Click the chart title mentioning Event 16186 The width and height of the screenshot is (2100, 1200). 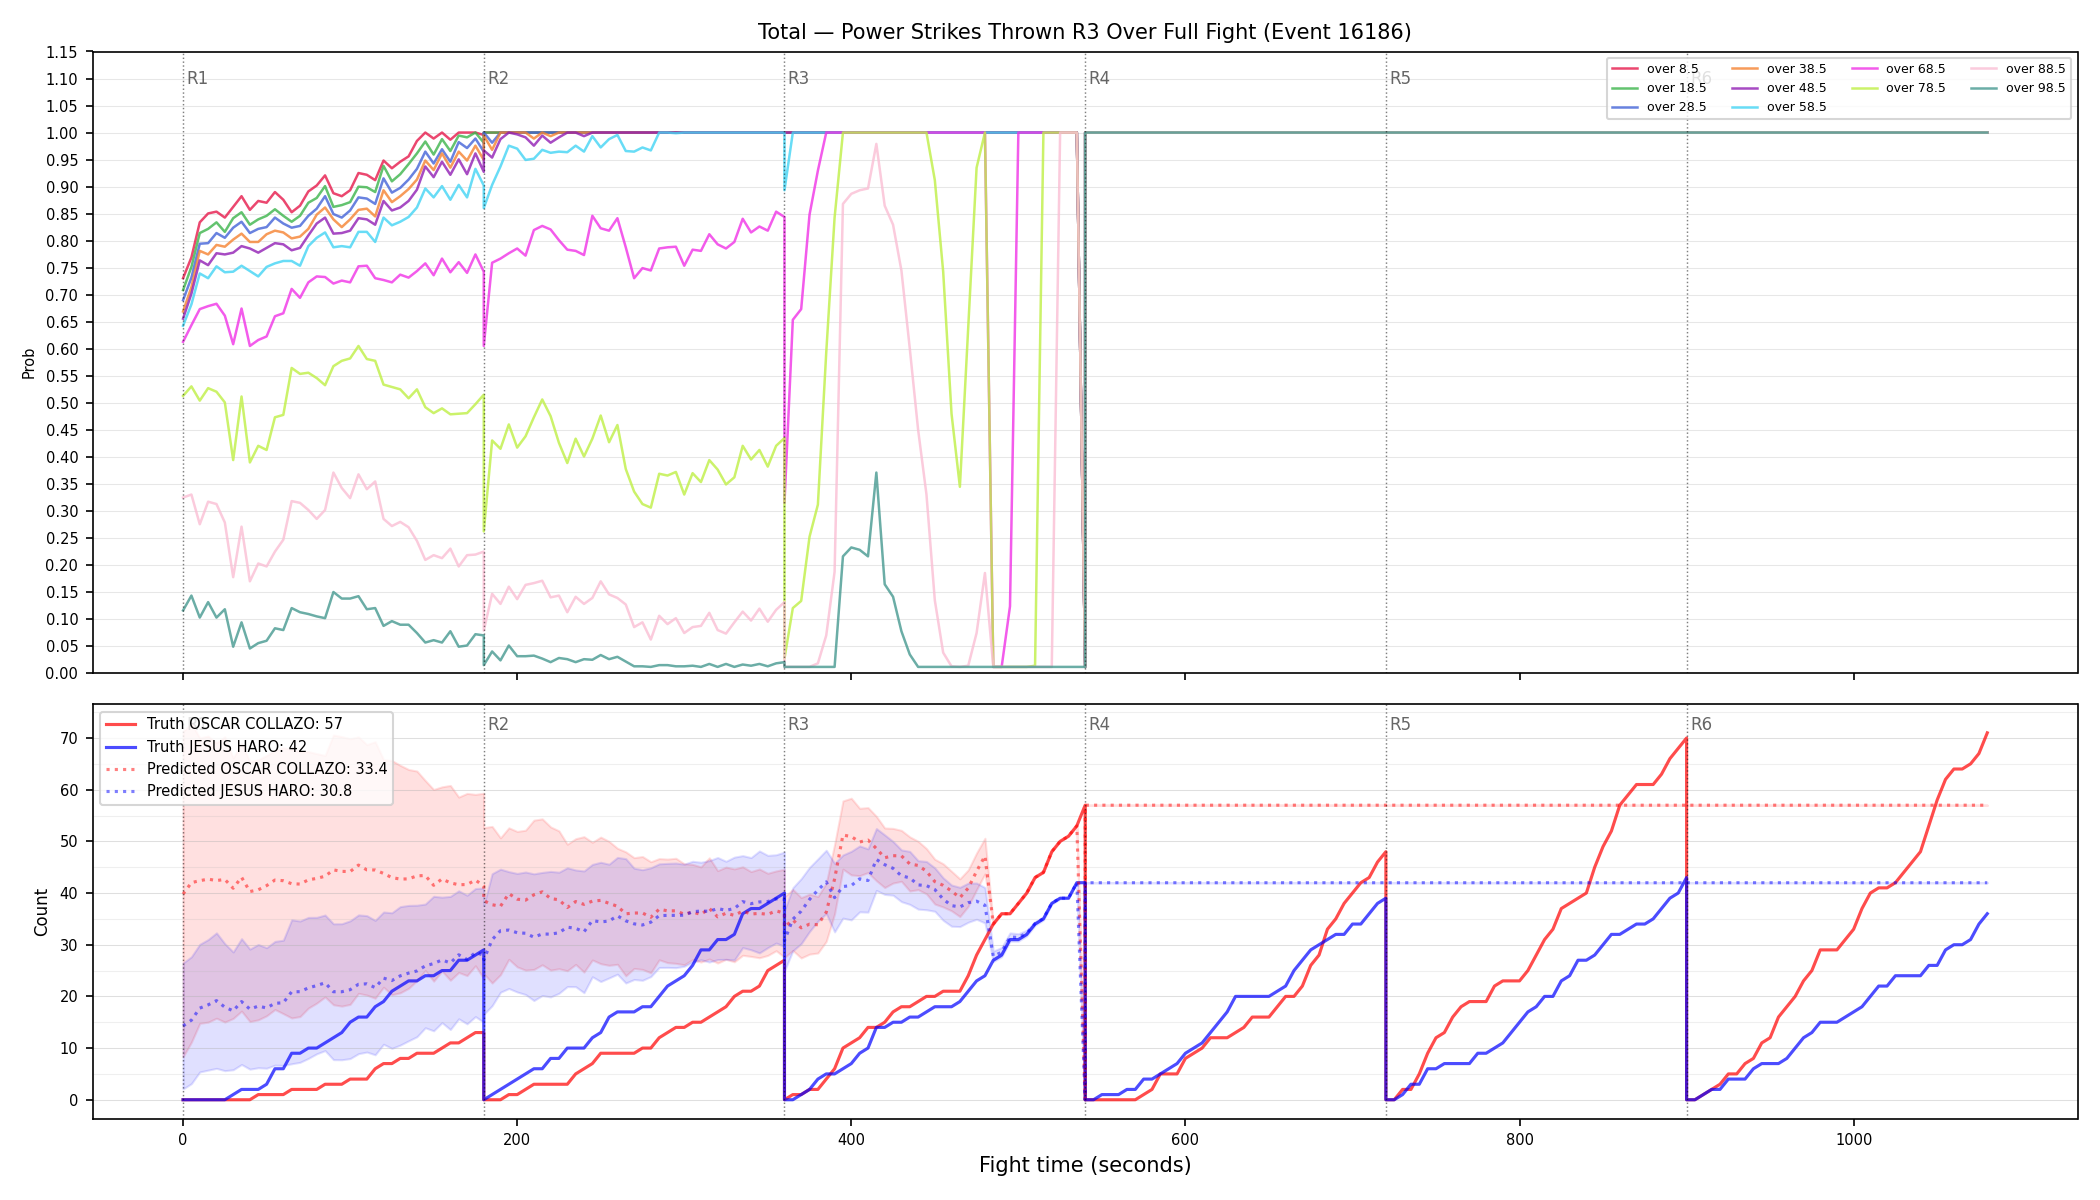click(1085, 32)
